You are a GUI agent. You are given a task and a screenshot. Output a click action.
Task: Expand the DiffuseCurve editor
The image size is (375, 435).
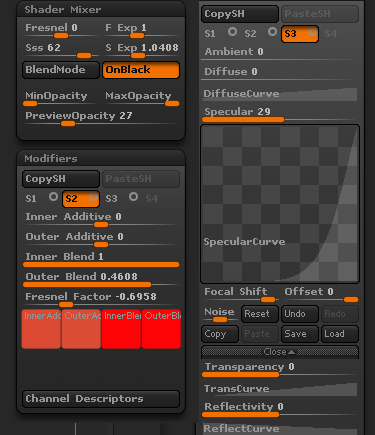(280, 94)
